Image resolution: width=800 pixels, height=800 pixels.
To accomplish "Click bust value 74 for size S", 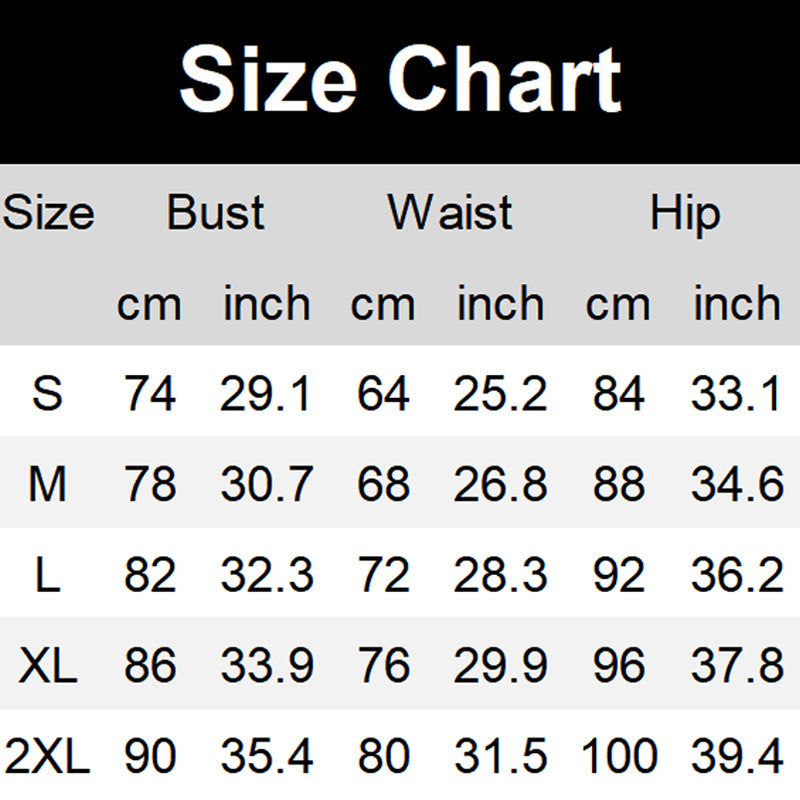I will tap(150, 393).
